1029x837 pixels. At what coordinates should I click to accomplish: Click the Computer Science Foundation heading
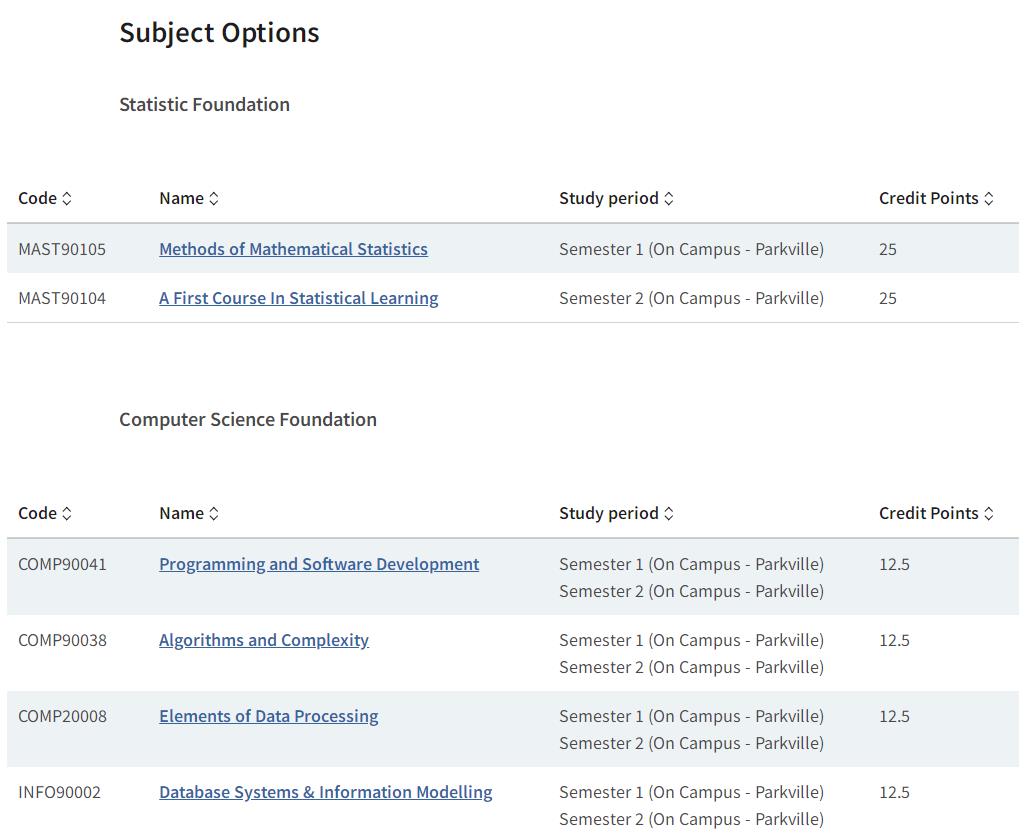[248, 419]
